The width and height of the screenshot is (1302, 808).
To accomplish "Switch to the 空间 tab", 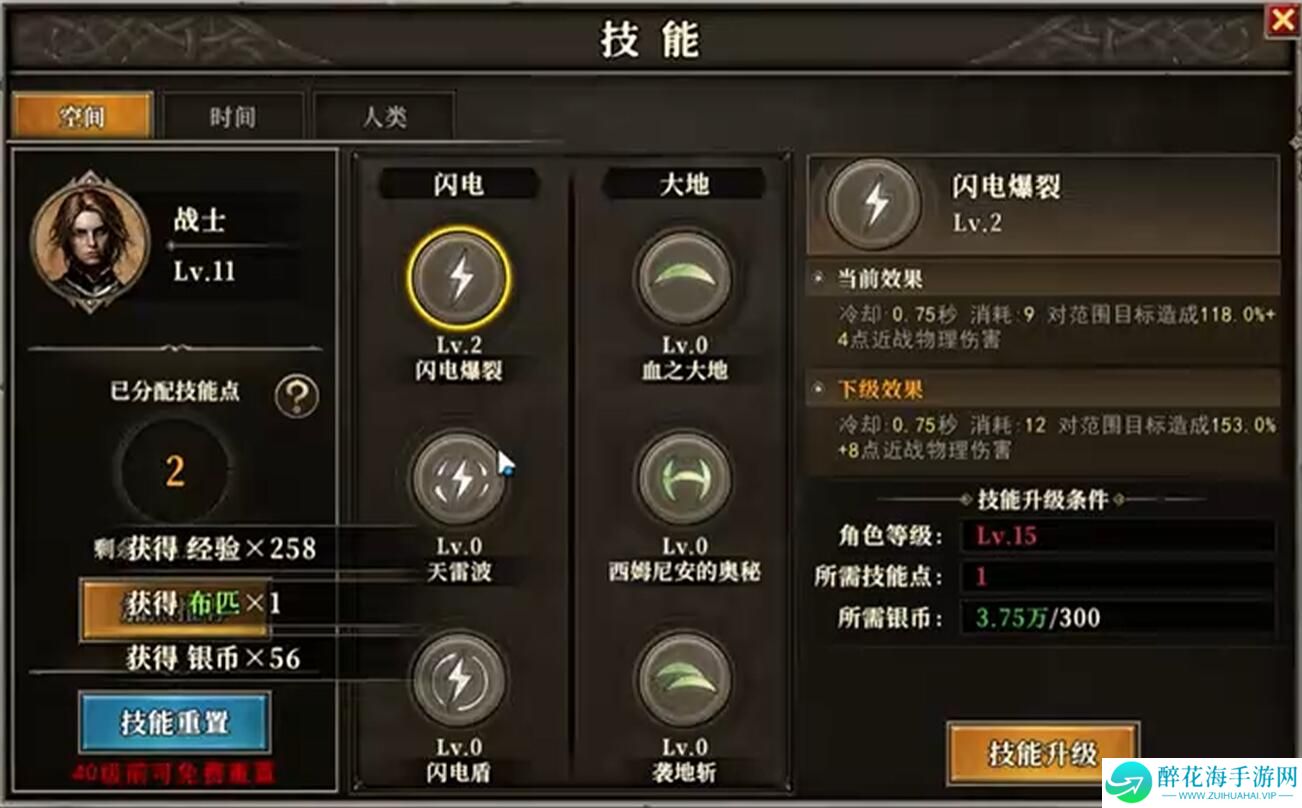I will 82,116.
